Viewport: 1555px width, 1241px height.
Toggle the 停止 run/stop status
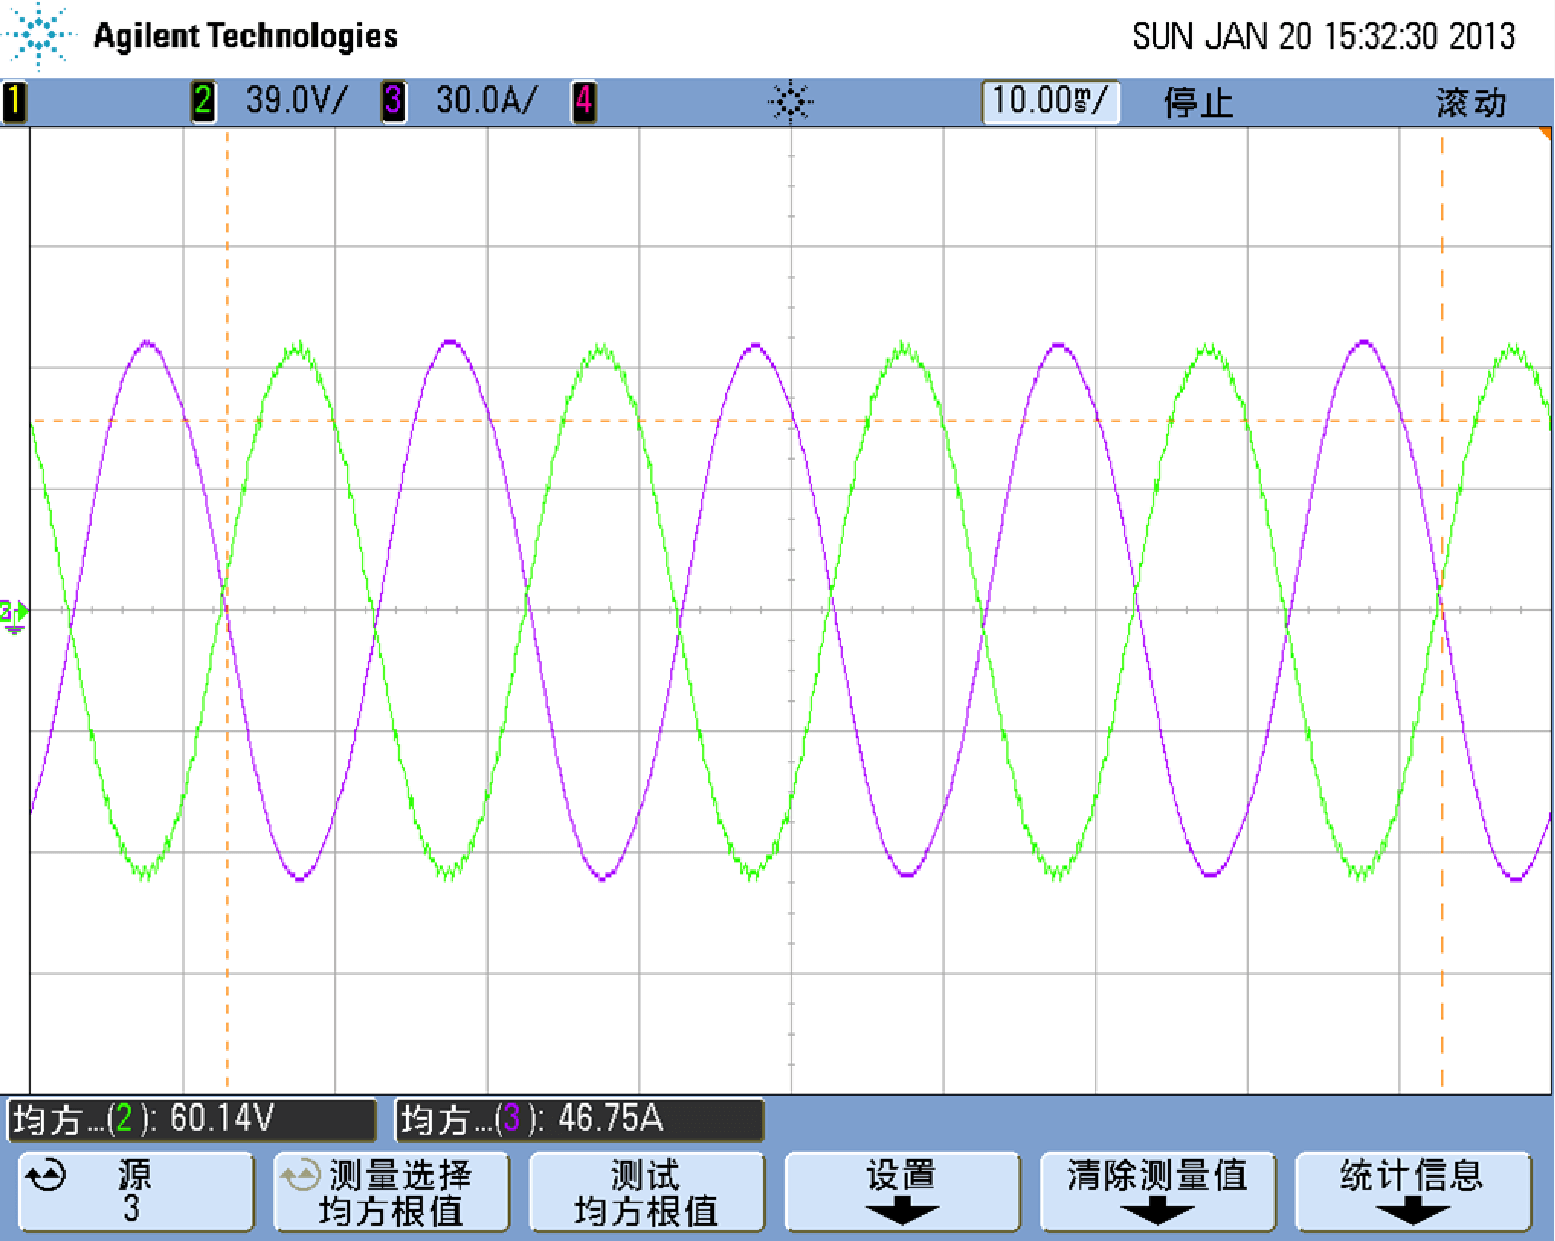(1198, 102)
